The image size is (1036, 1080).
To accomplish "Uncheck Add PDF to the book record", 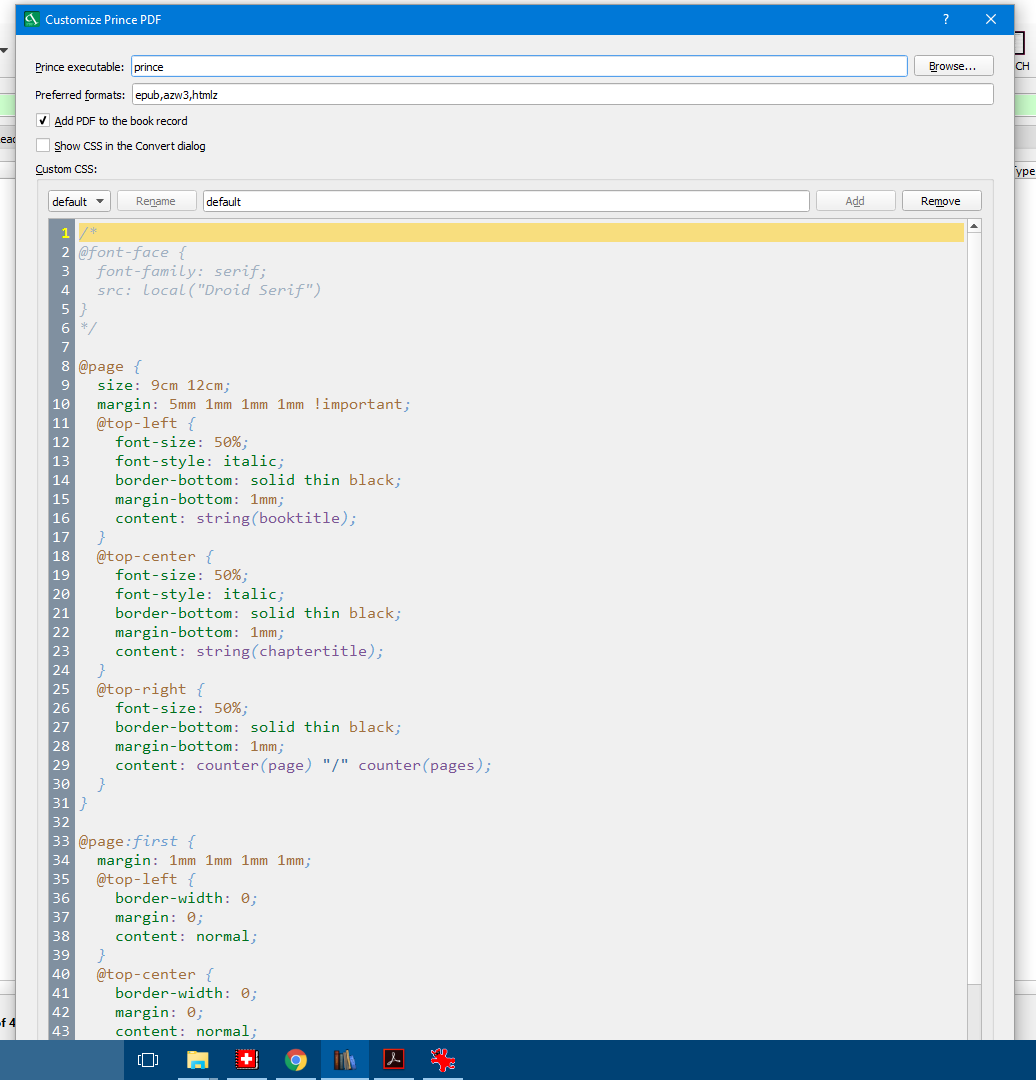I will point(43,121).
